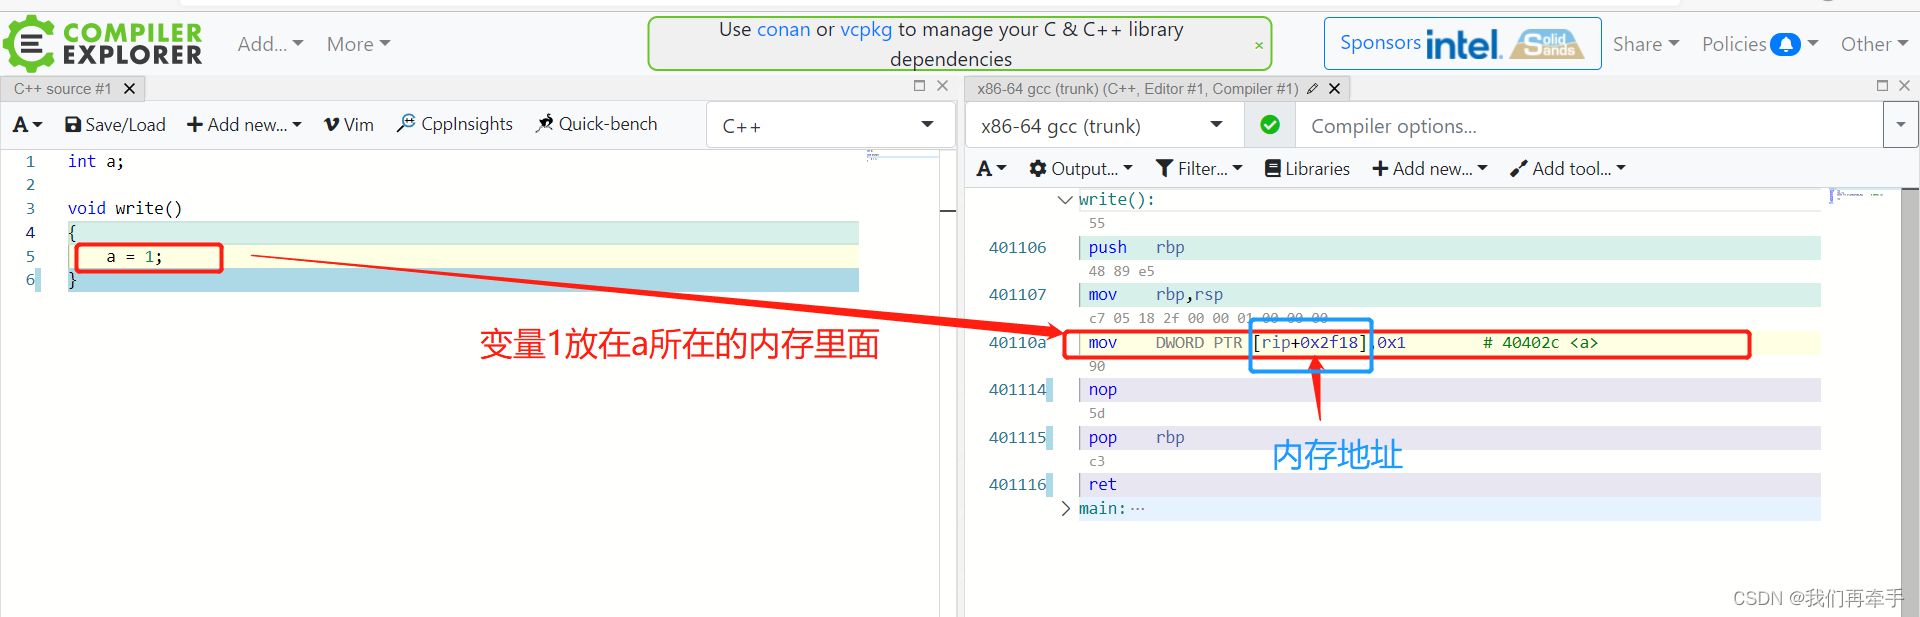Follow the vcpkg link in banner
The height and width of the screenshot is (617, 1920).
[866, 29]
